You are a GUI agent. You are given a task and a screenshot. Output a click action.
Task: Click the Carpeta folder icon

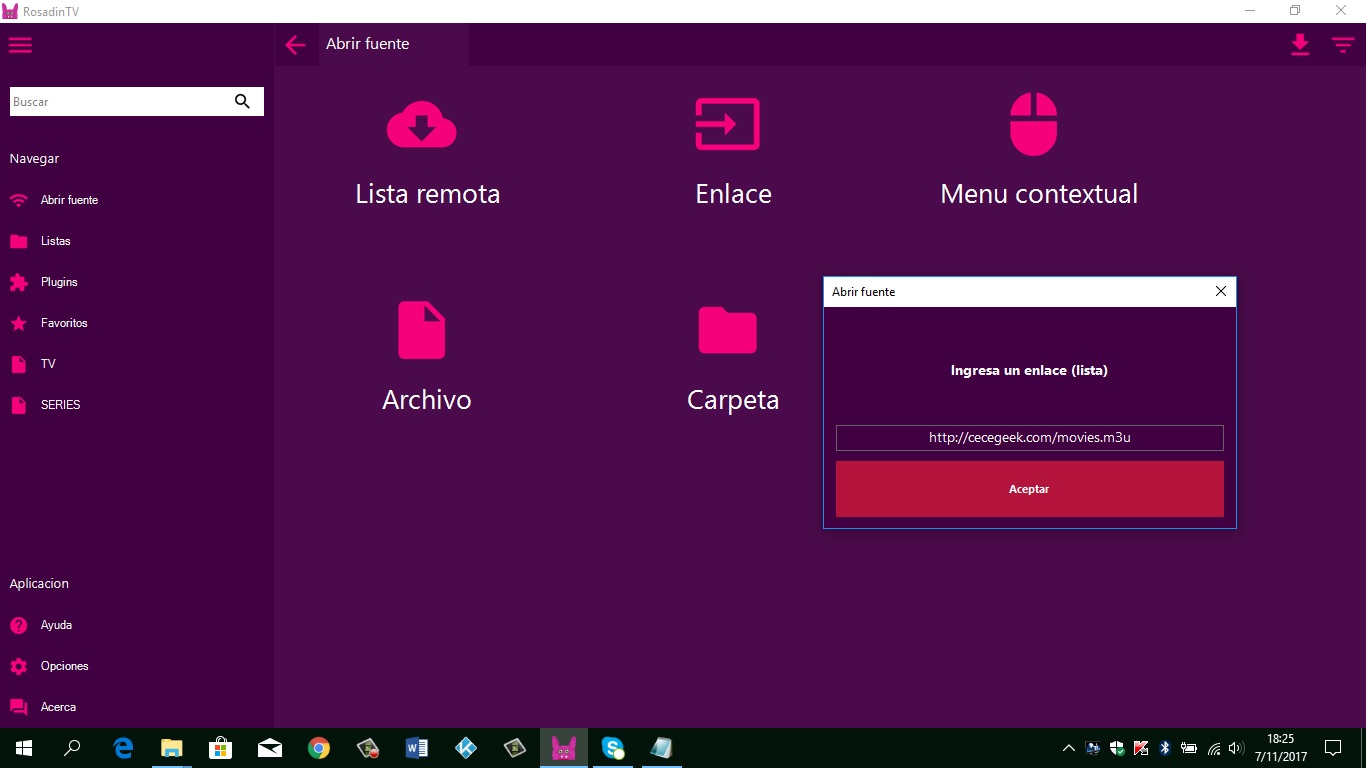point(727,330)
